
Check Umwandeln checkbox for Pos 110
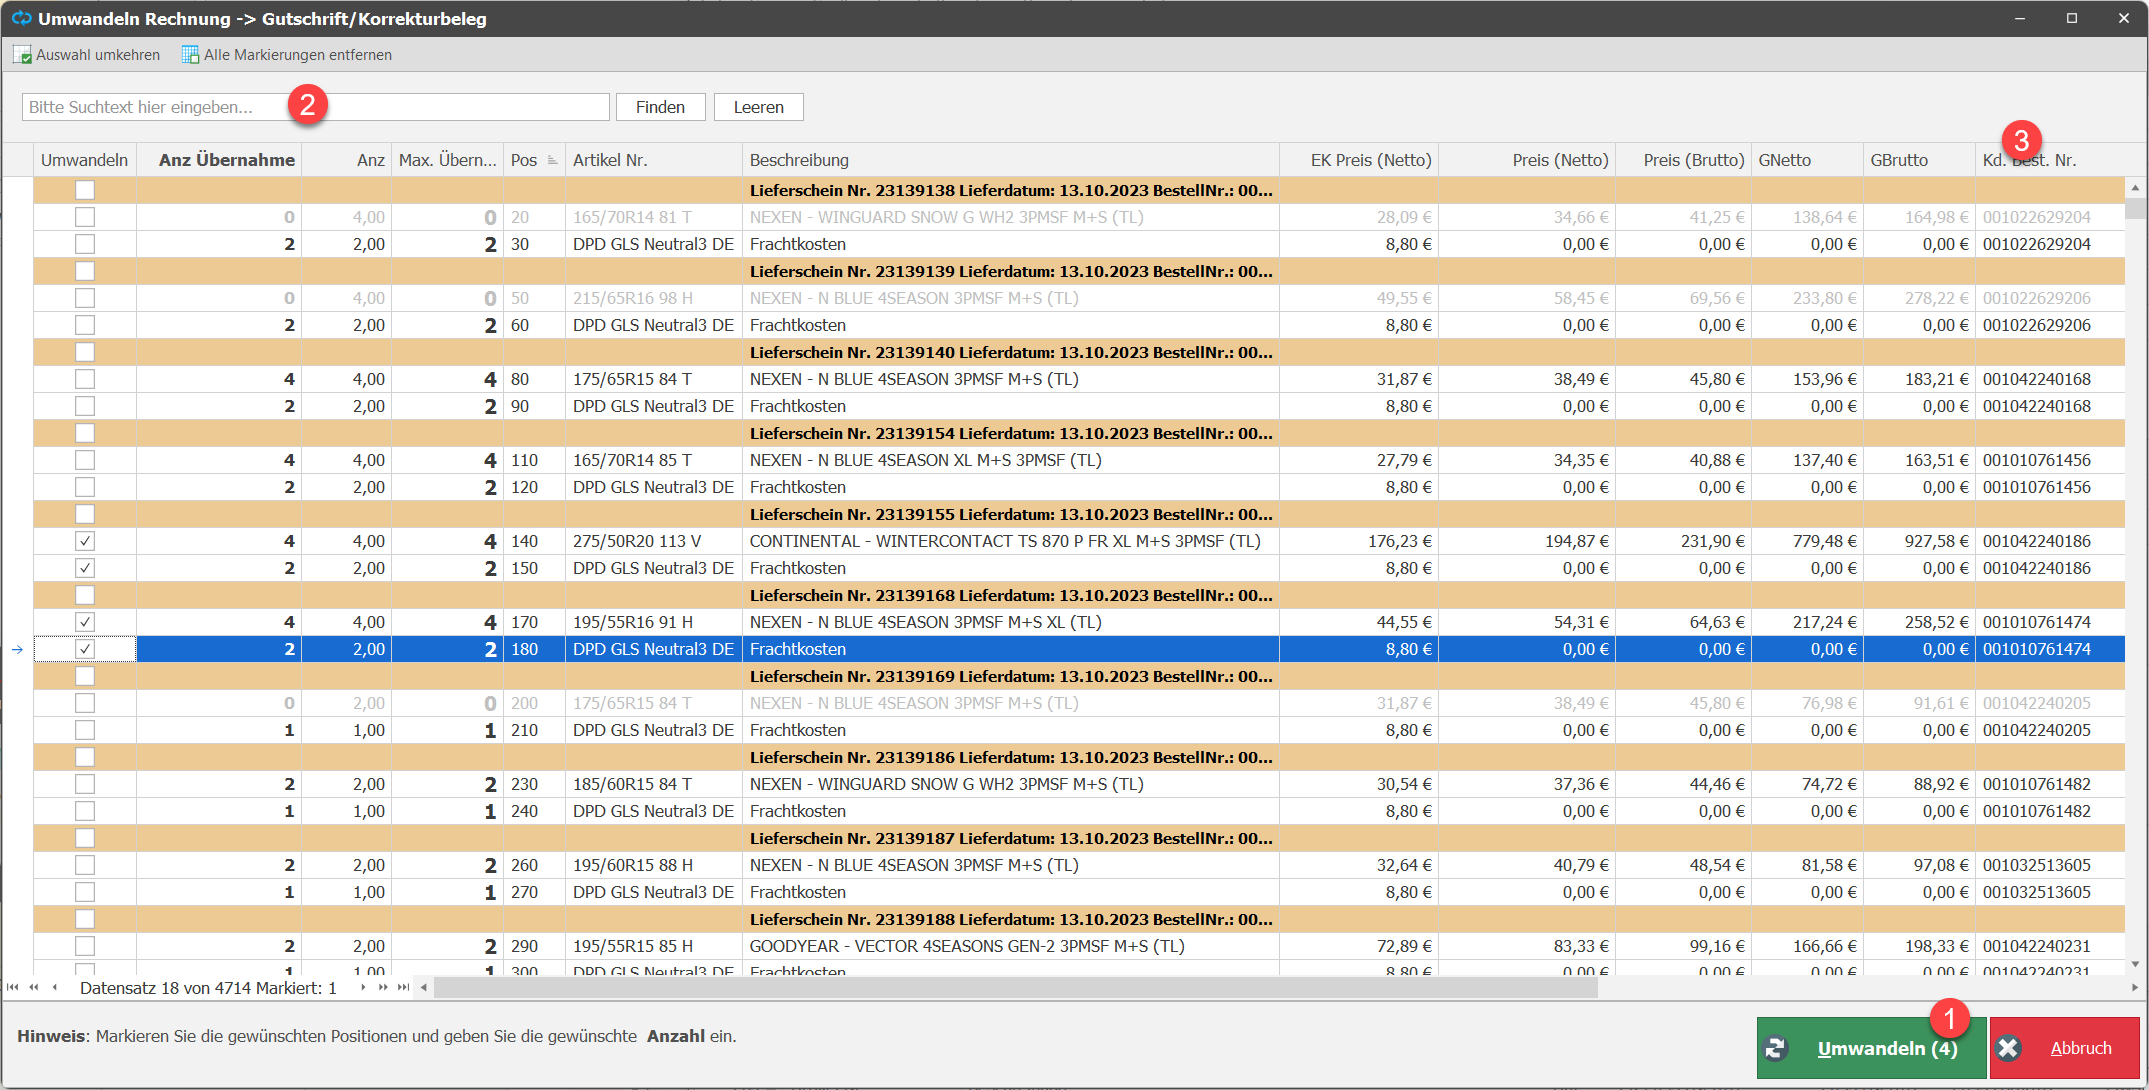[x=85, y=460]
